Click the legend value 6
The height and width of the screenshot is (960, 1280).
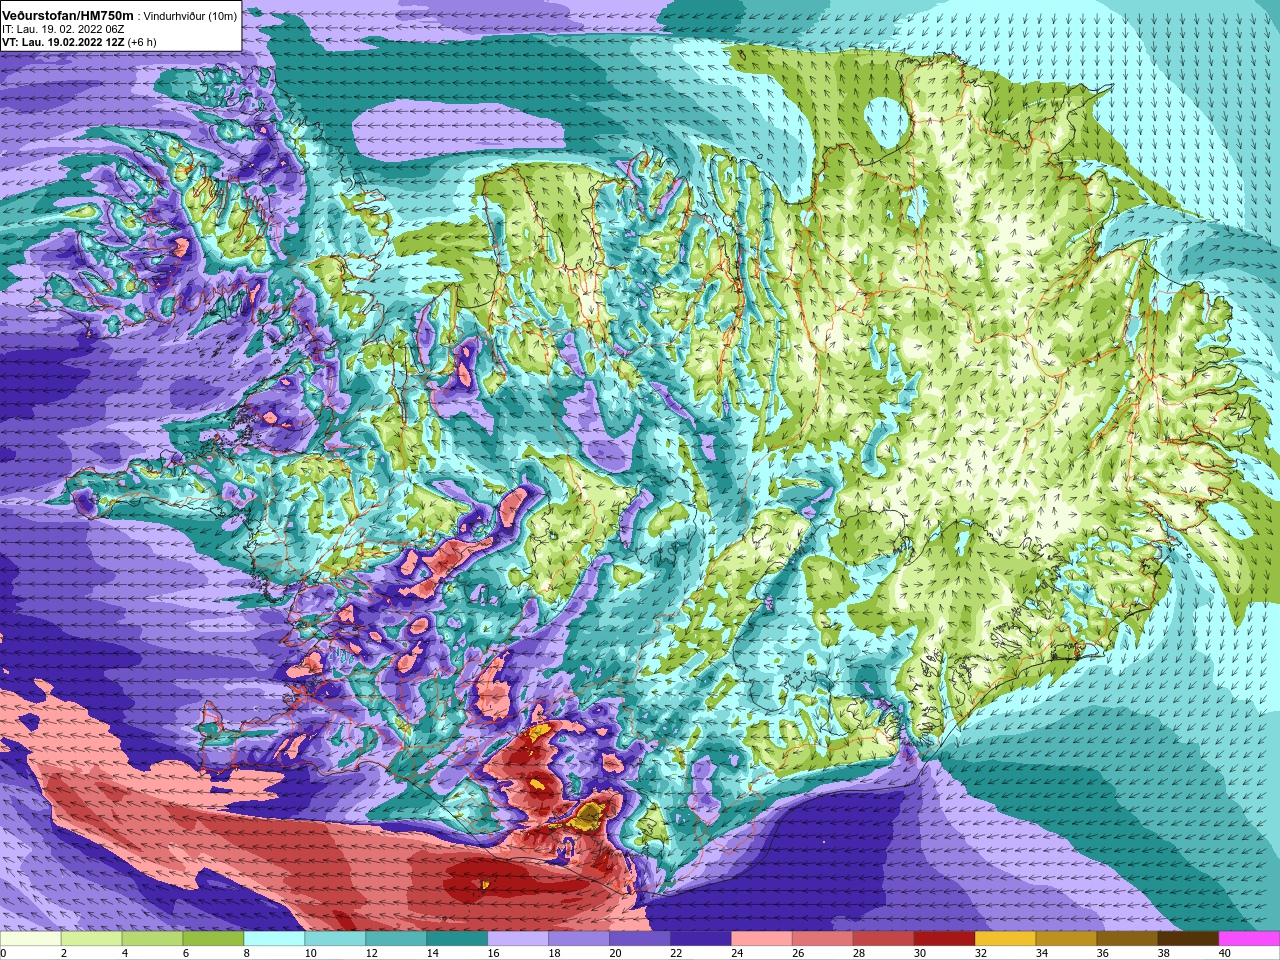coord(185,953)
